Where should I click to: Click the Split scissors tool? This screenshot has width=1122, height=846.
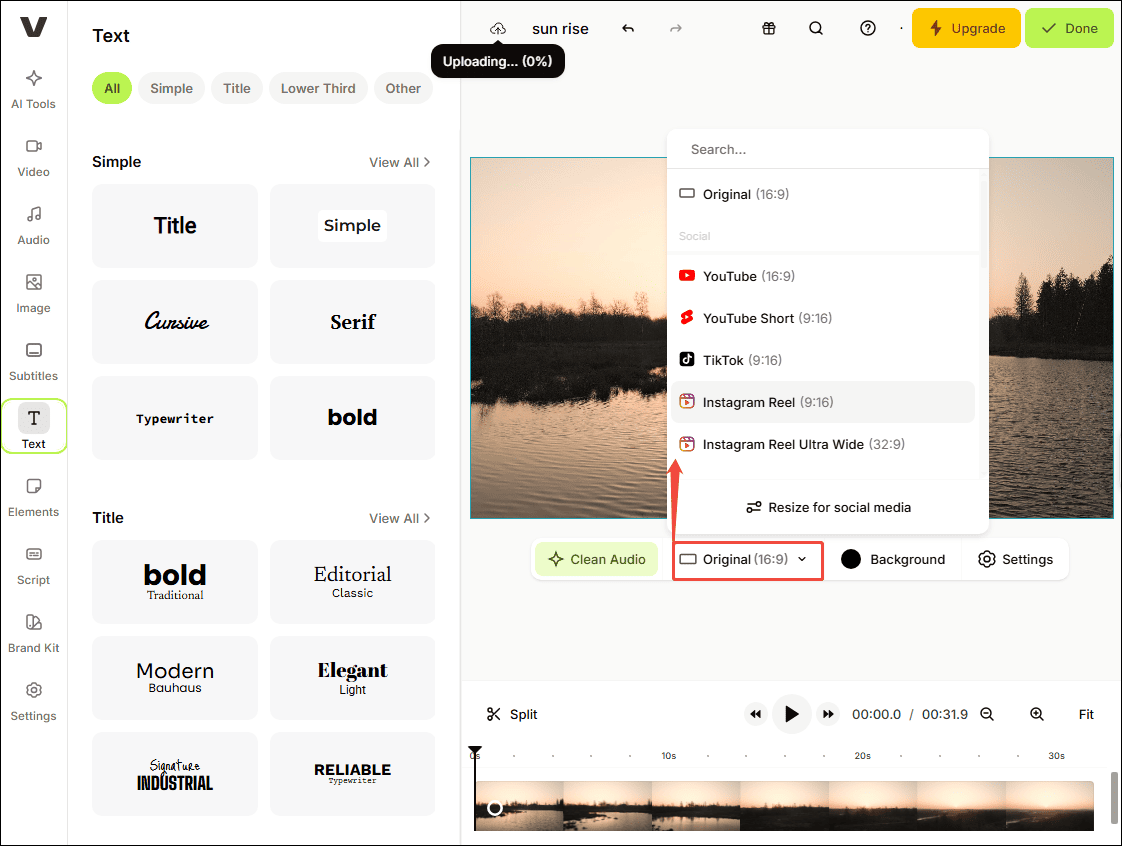tap(512, 714)
